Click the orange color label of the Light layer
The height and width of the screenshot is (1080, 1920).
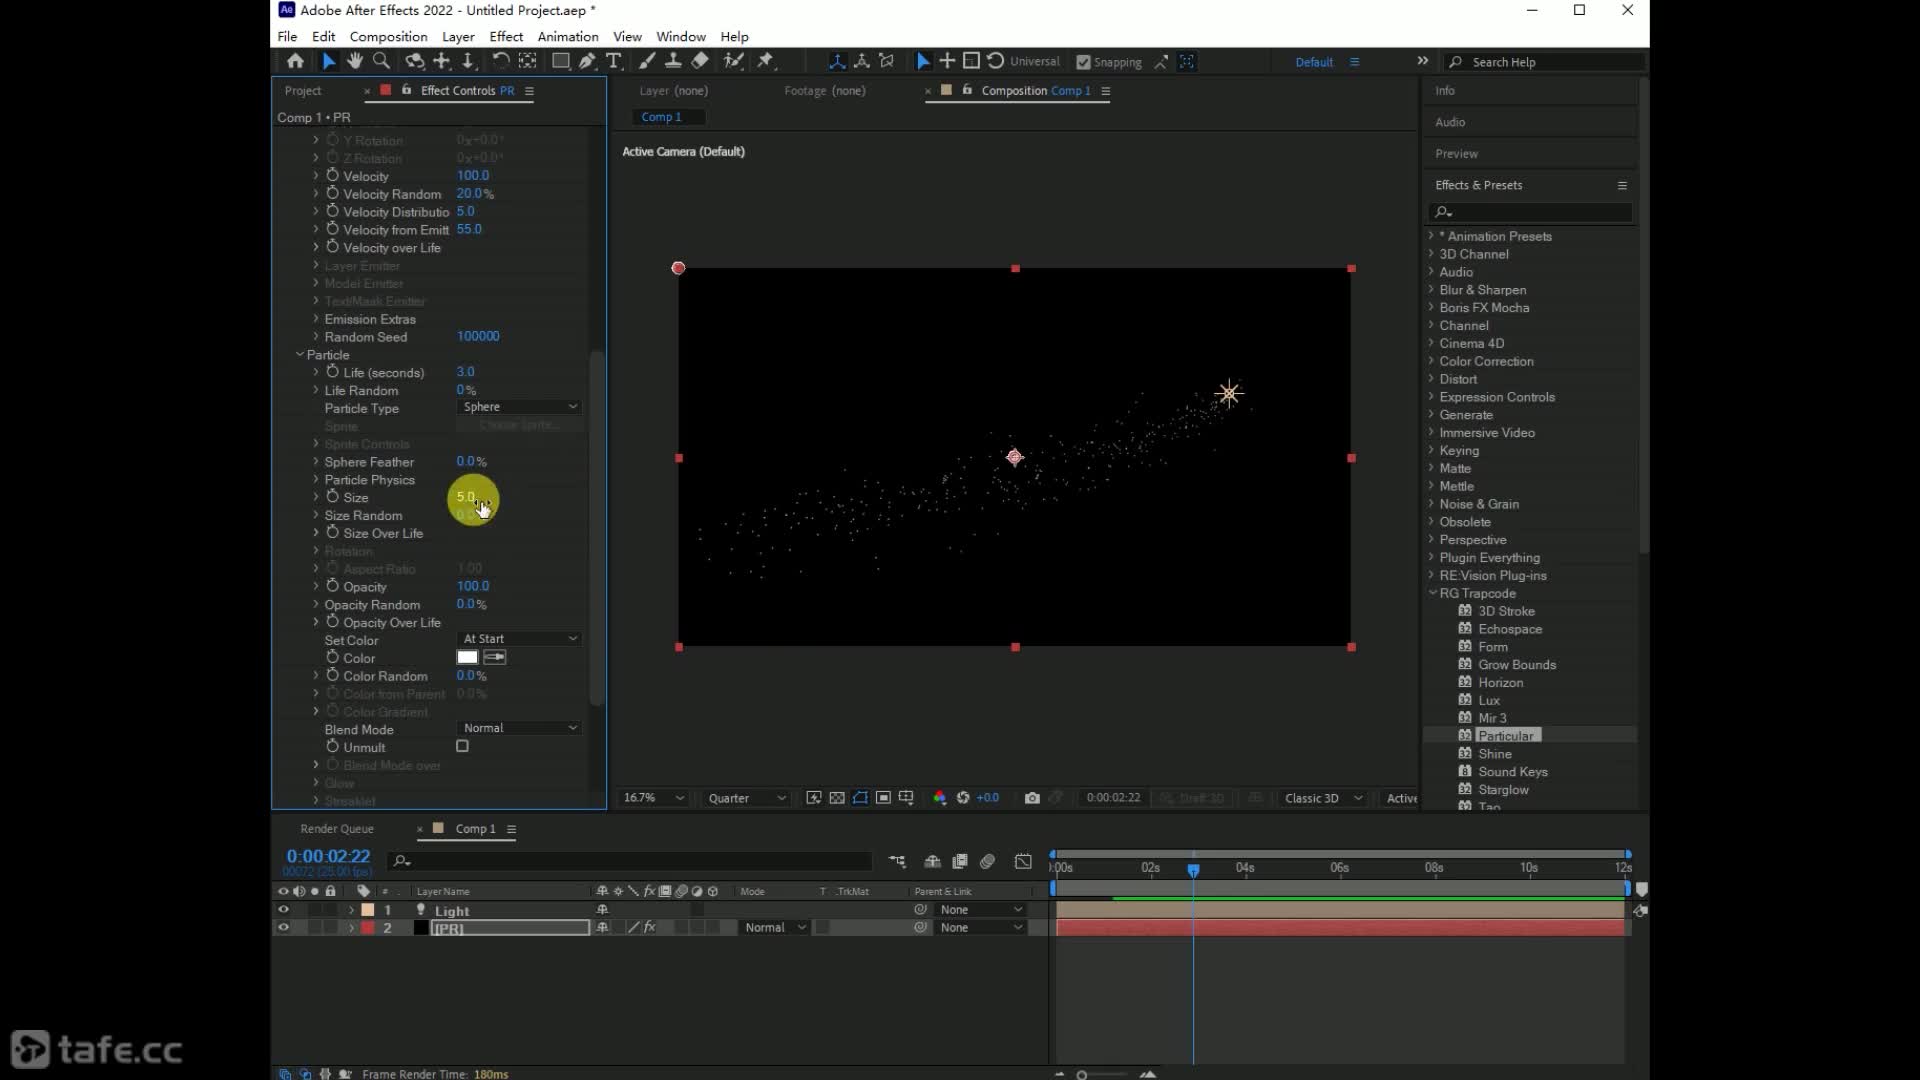(x=367, y=910)
